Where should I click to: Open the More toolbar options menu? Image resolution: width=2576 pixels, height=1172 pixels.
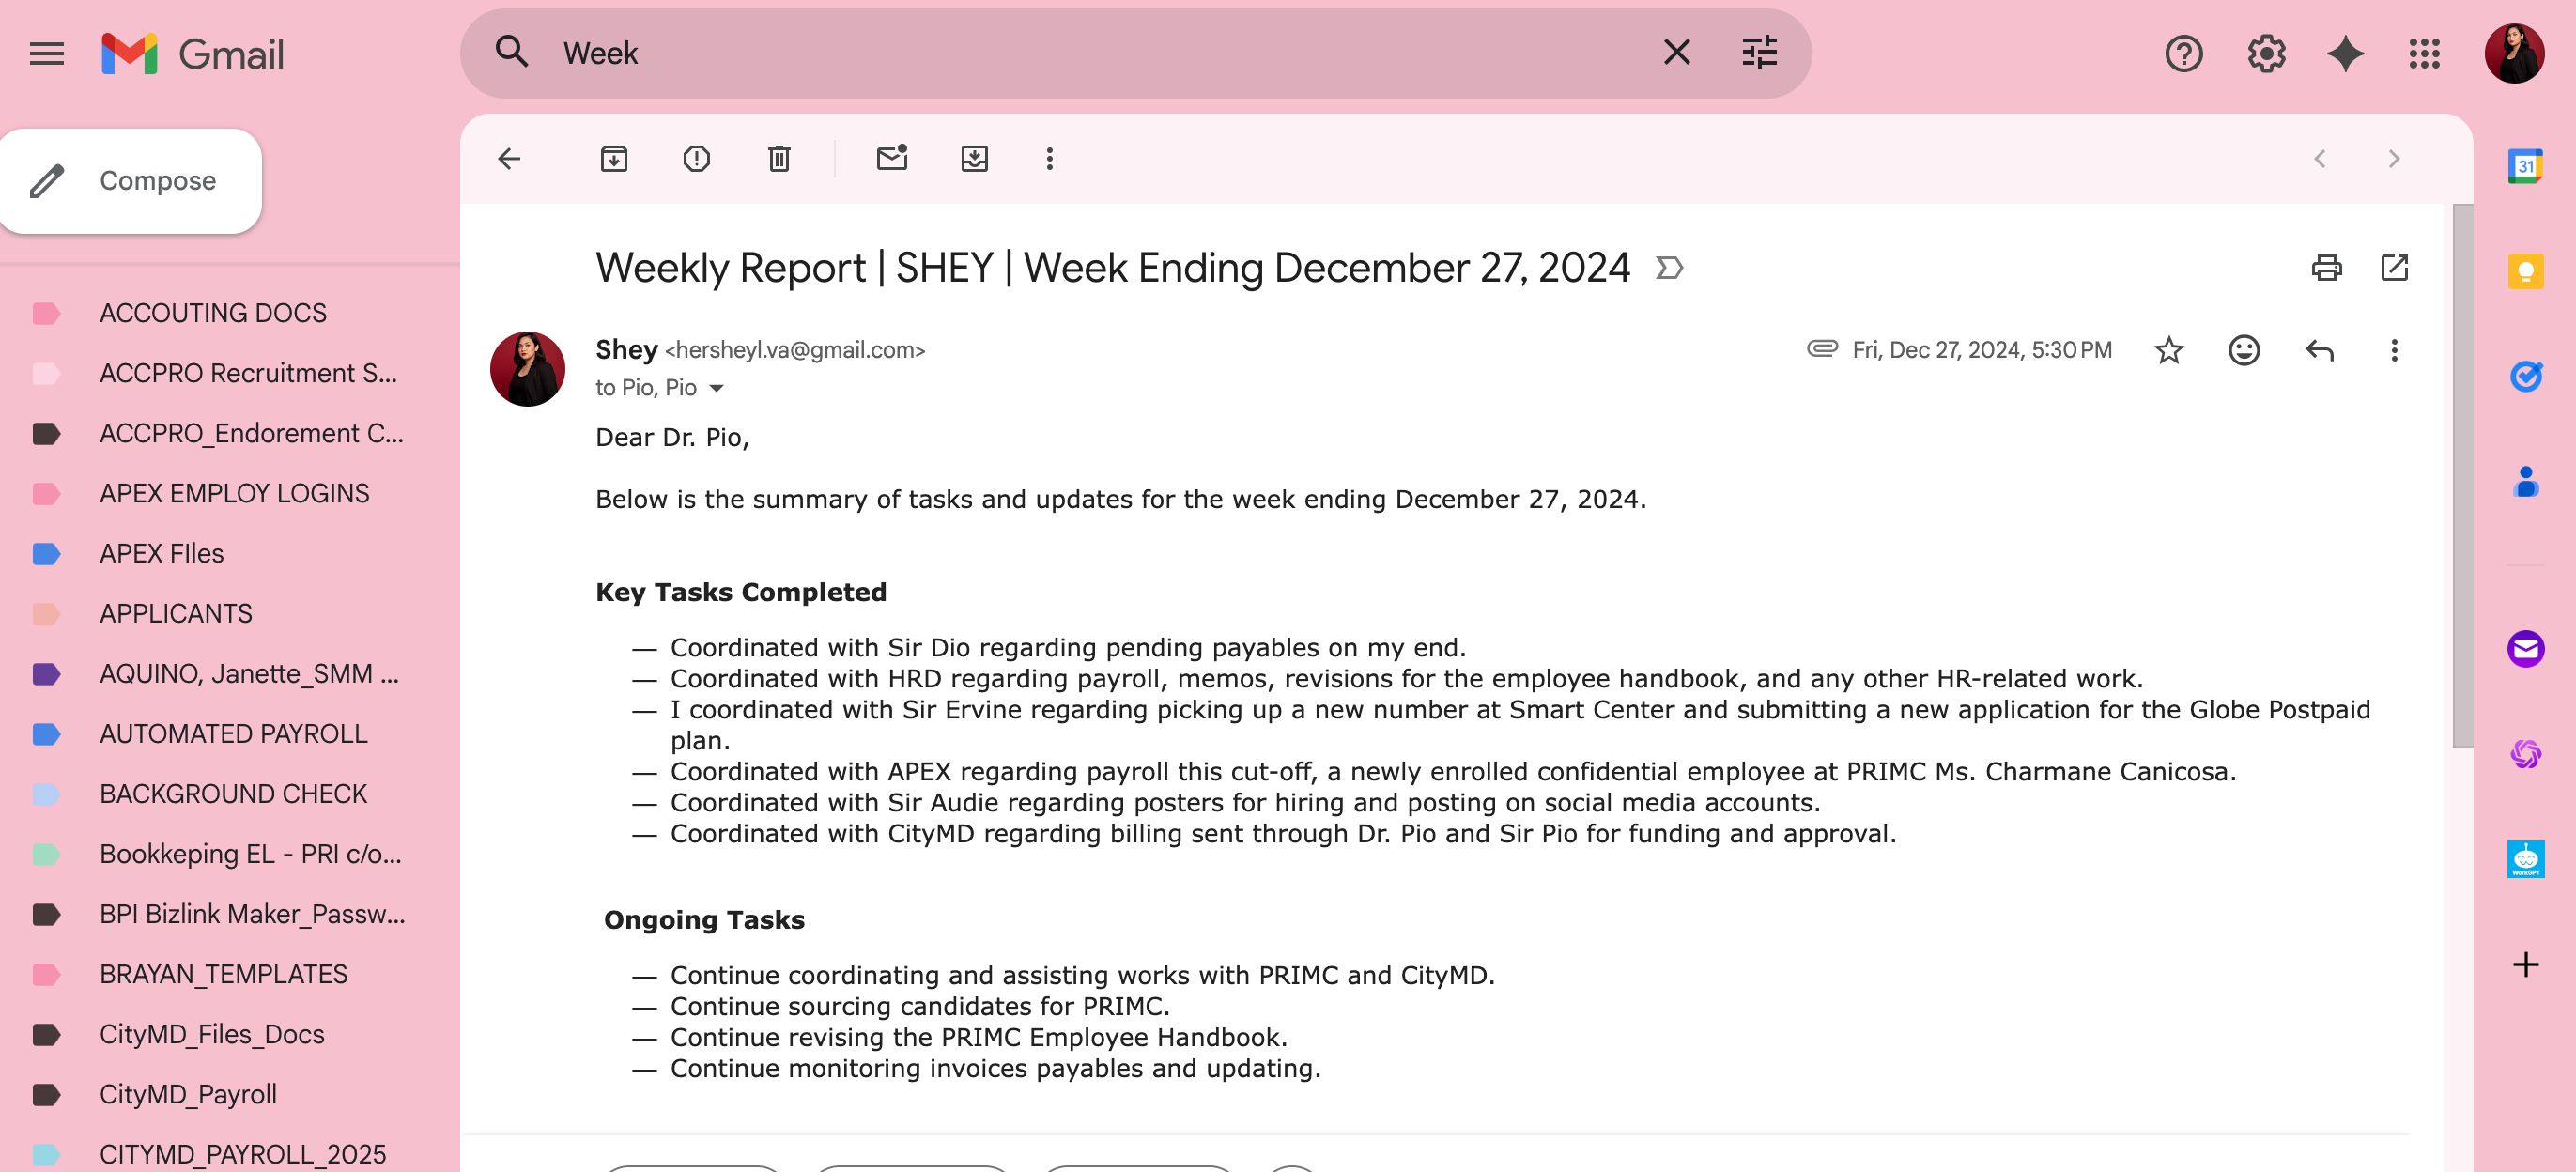[1049, 158]
